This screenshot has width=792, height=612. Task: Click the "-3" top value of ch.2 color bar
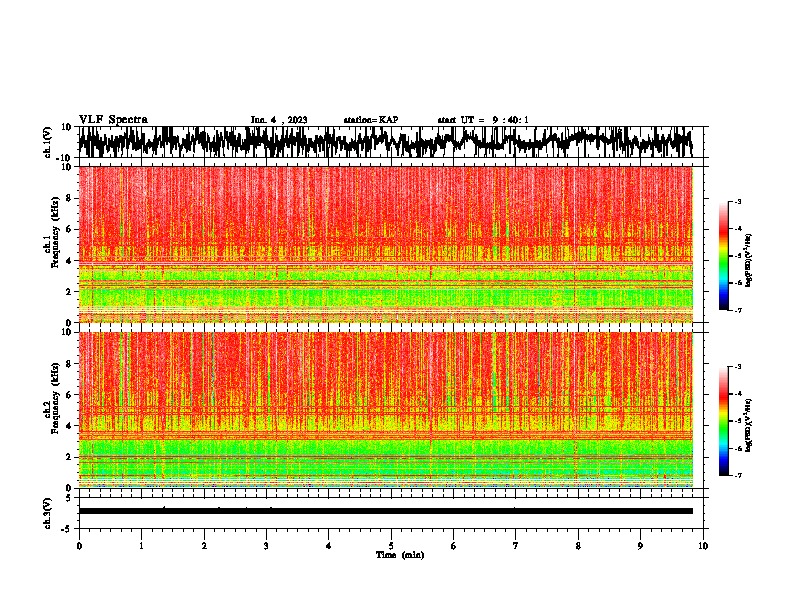737,367
